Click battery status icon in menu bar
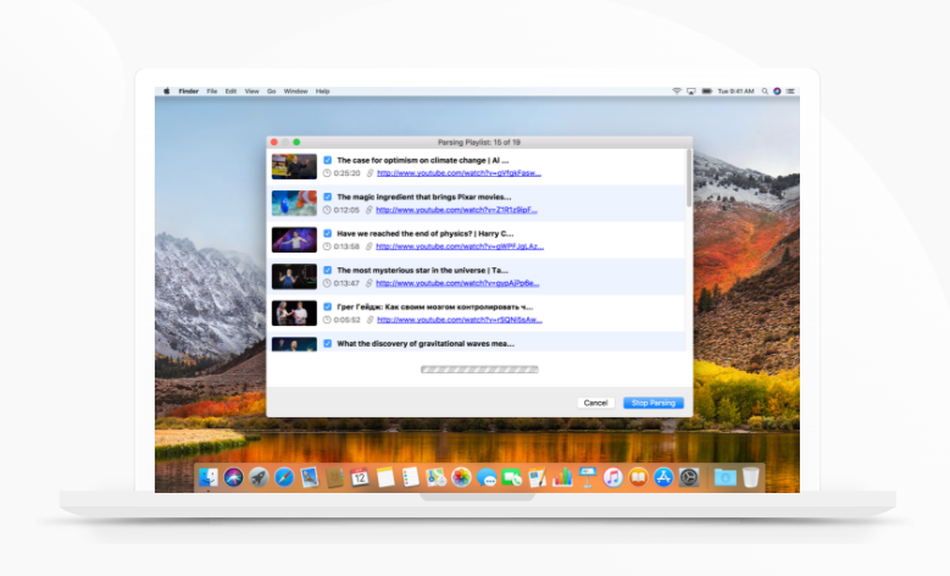Screen dimensions: 950x576 (x=707, y=91)
